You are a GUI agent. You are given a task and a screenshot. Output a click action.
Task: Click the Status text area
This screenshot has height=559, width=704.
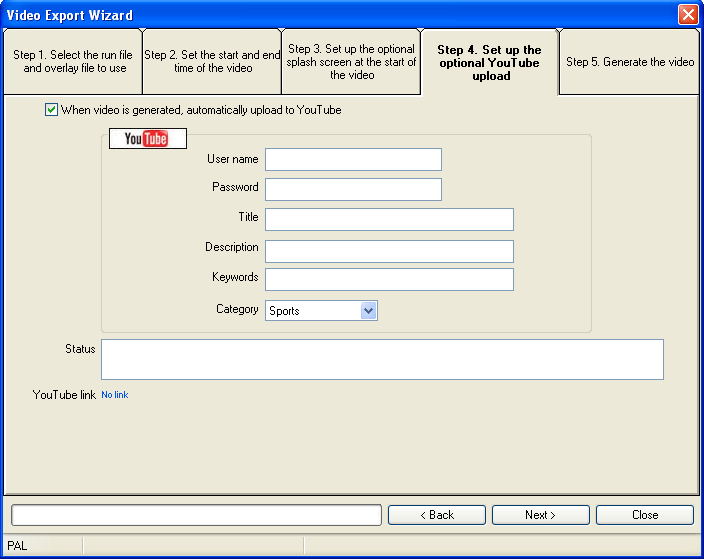point(382,360)
